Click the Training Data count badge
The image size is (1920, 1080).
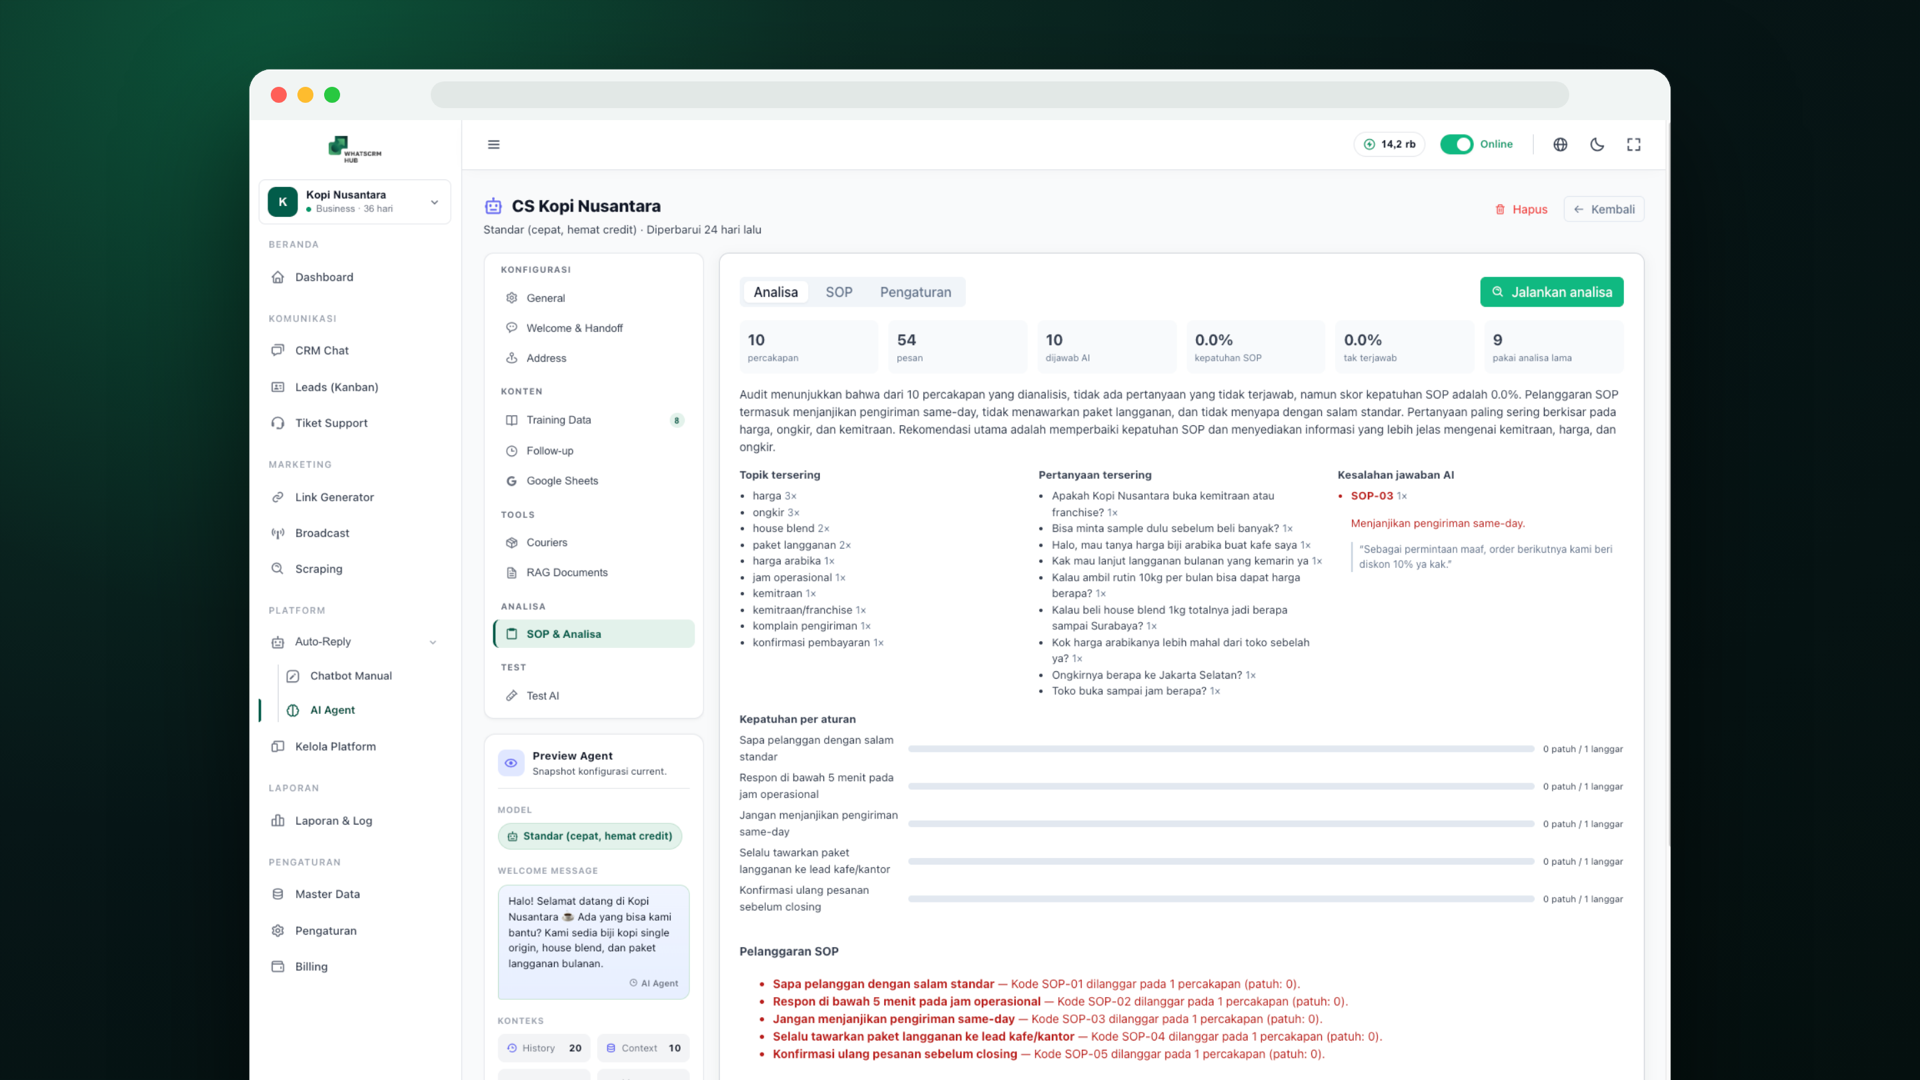point(677,420)
